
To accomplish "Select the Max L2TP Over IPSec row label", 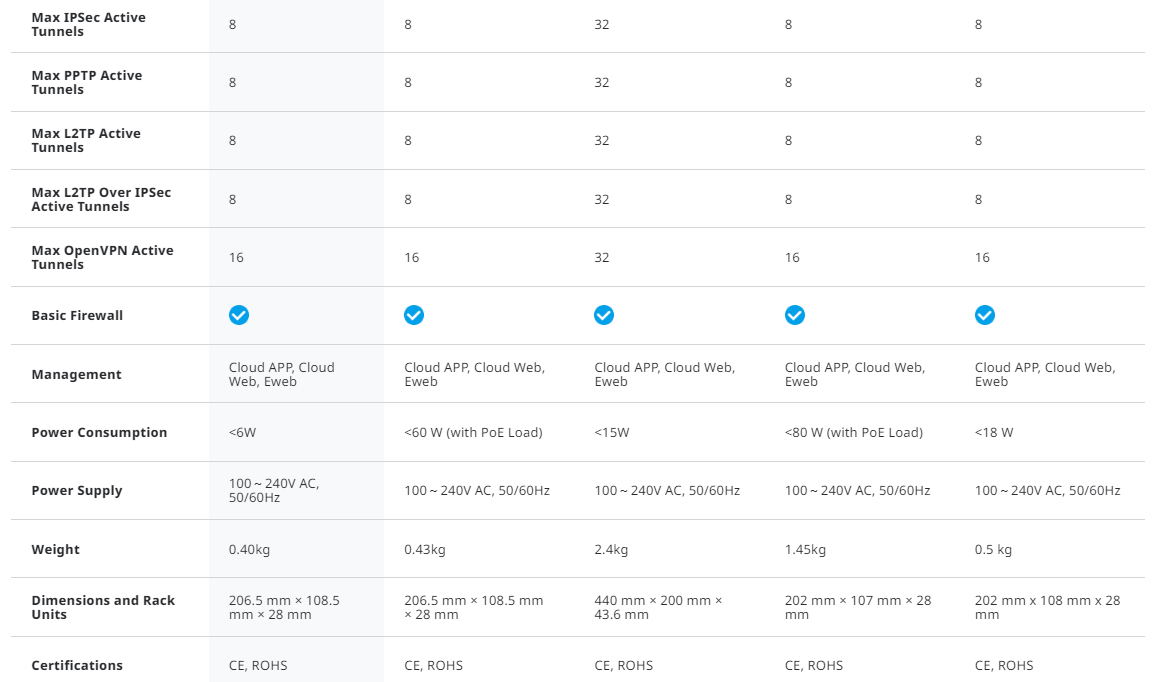I will 100,199.
